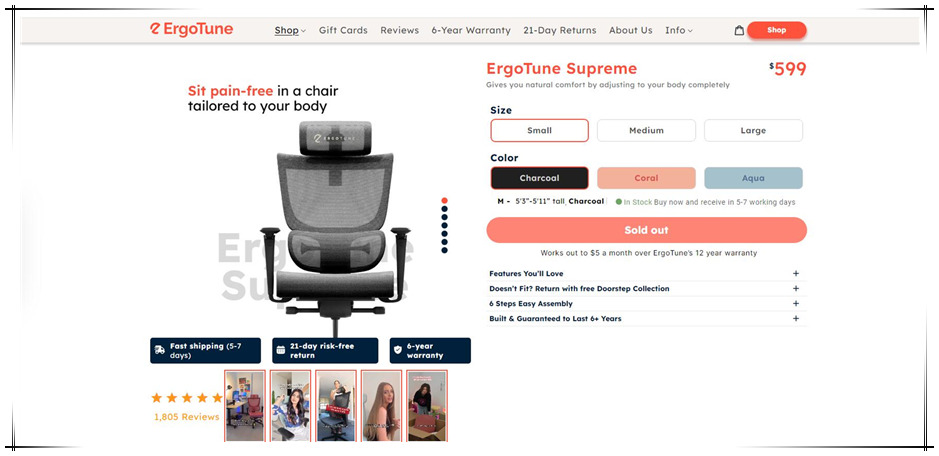Open the 6-Year Warranty nav item
The width and height of the screenshot is (939, 456).
[x=471, y=30]
